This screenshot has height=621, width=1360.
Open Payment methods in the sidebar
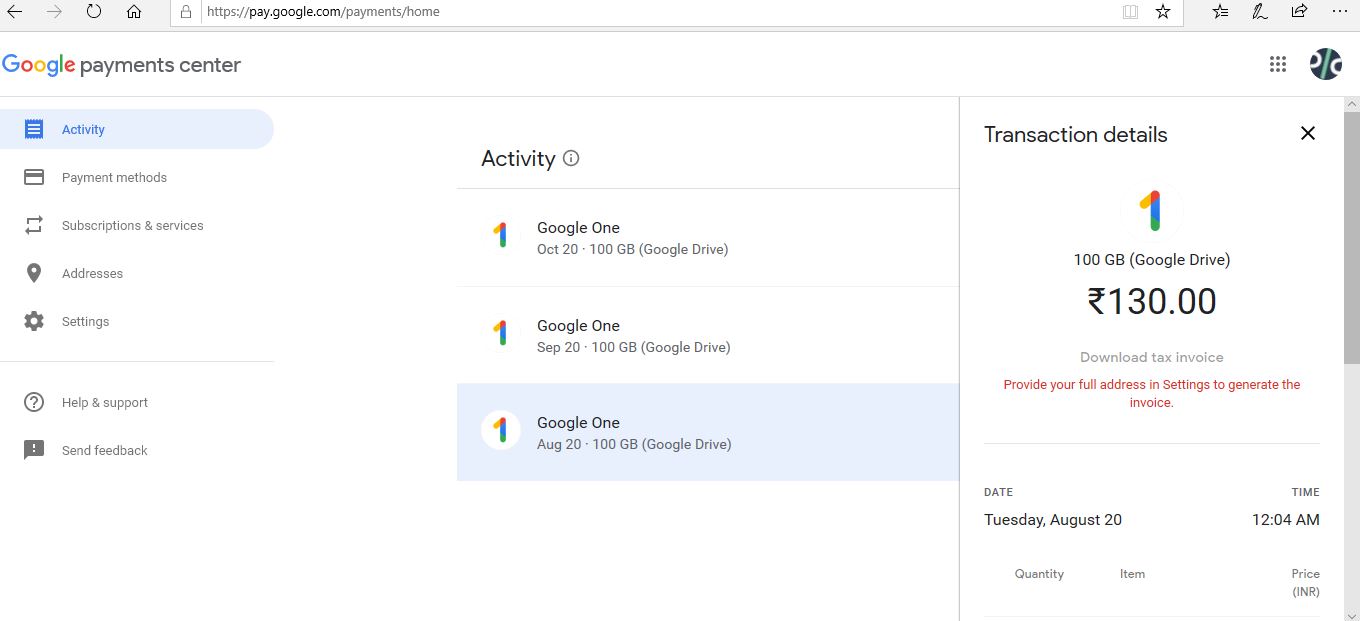[x=114, y=177]
